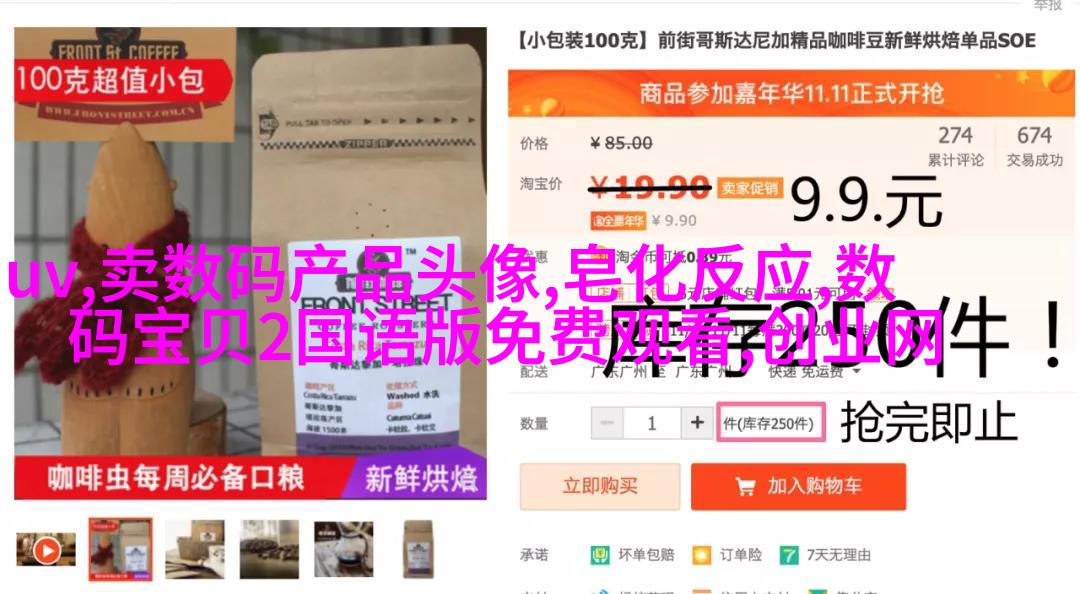Click the 订单险 order insurance icon
This screenshot has height=594, width=1080.
[701, 555]
